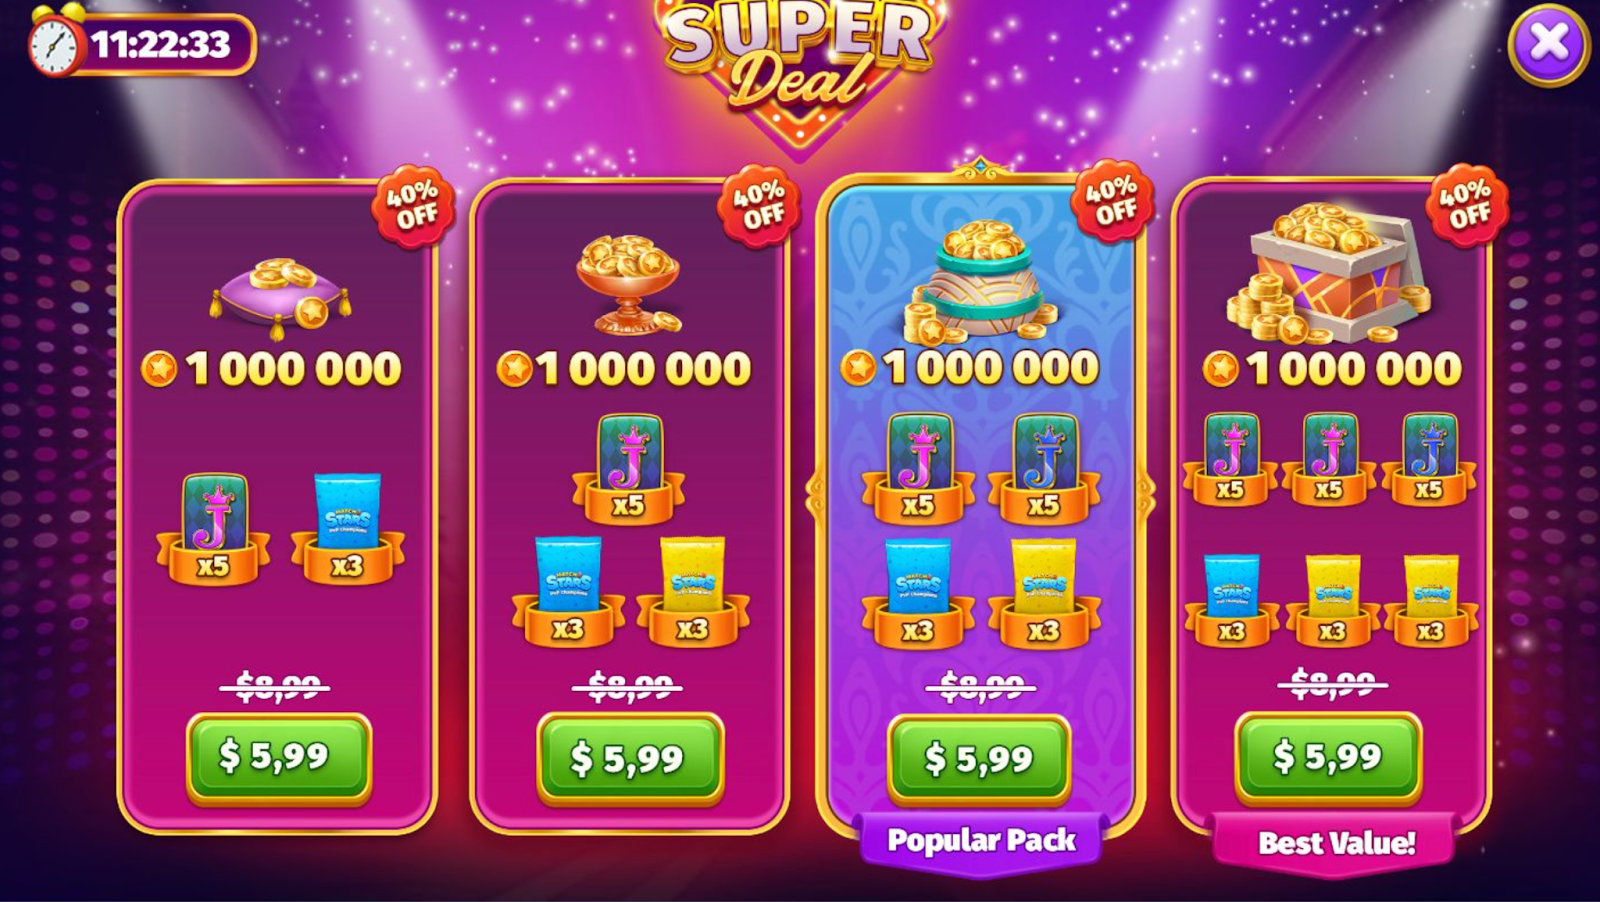
Task: Click the Popular Pack label
Action: click(x=981, y=841)
